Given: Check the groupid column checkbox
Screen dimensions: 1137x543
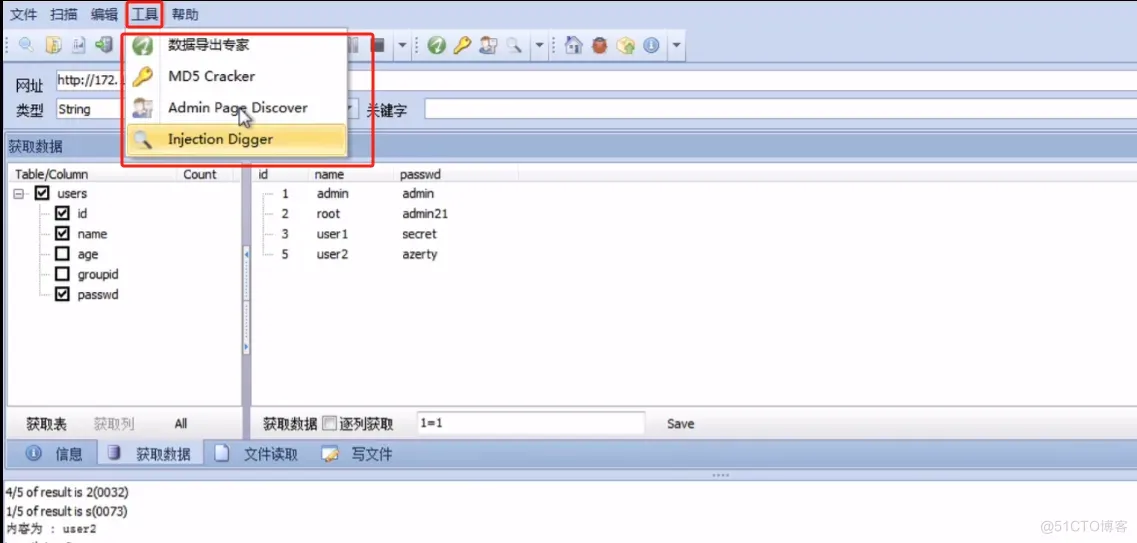Looking at the screenshot, I should (x=62, y=275).
